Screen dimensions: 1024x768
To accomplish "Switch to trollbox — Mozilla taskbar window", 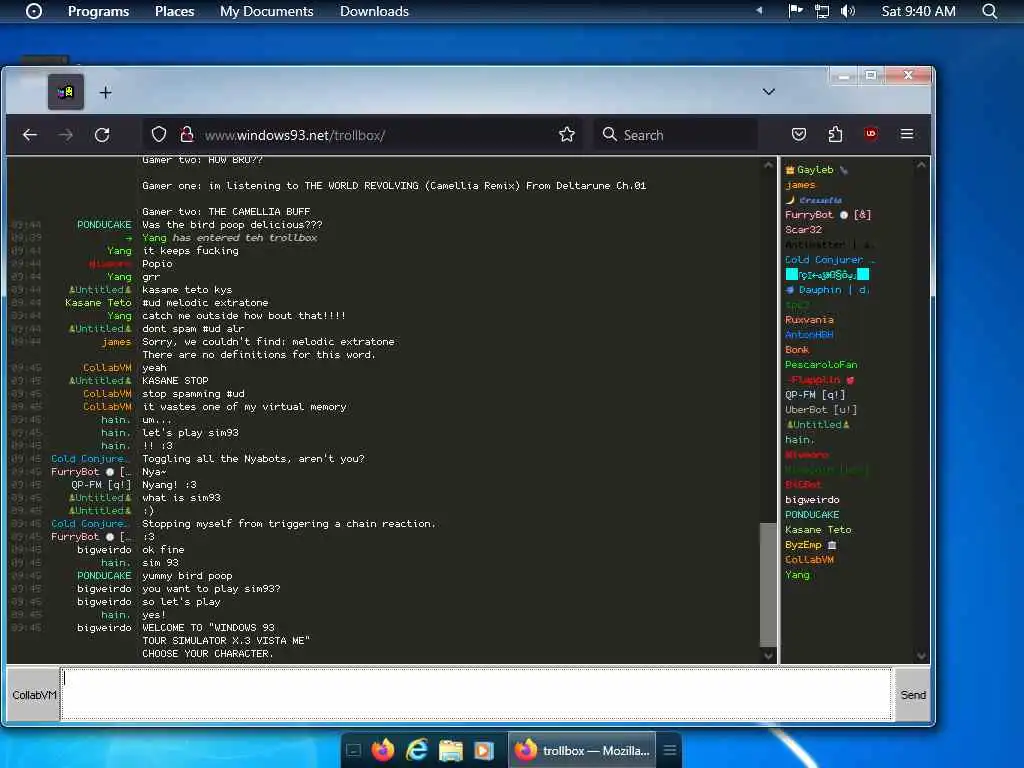I will pyautogui.click(x=582, y=750).
